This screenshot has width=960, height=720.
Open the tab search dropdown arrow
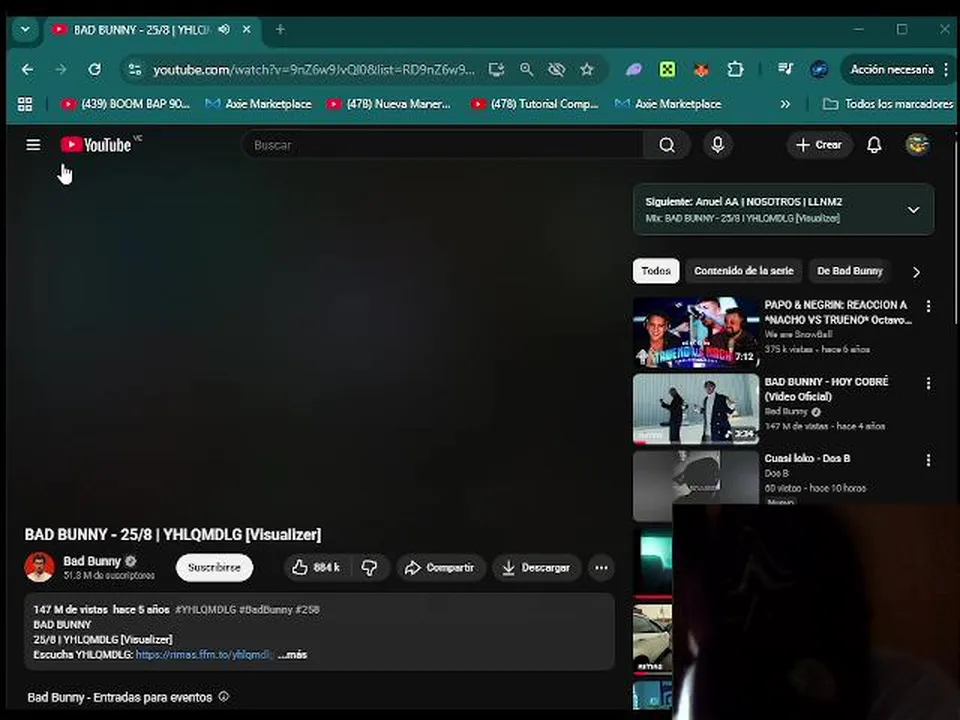[x=25, y=29]
